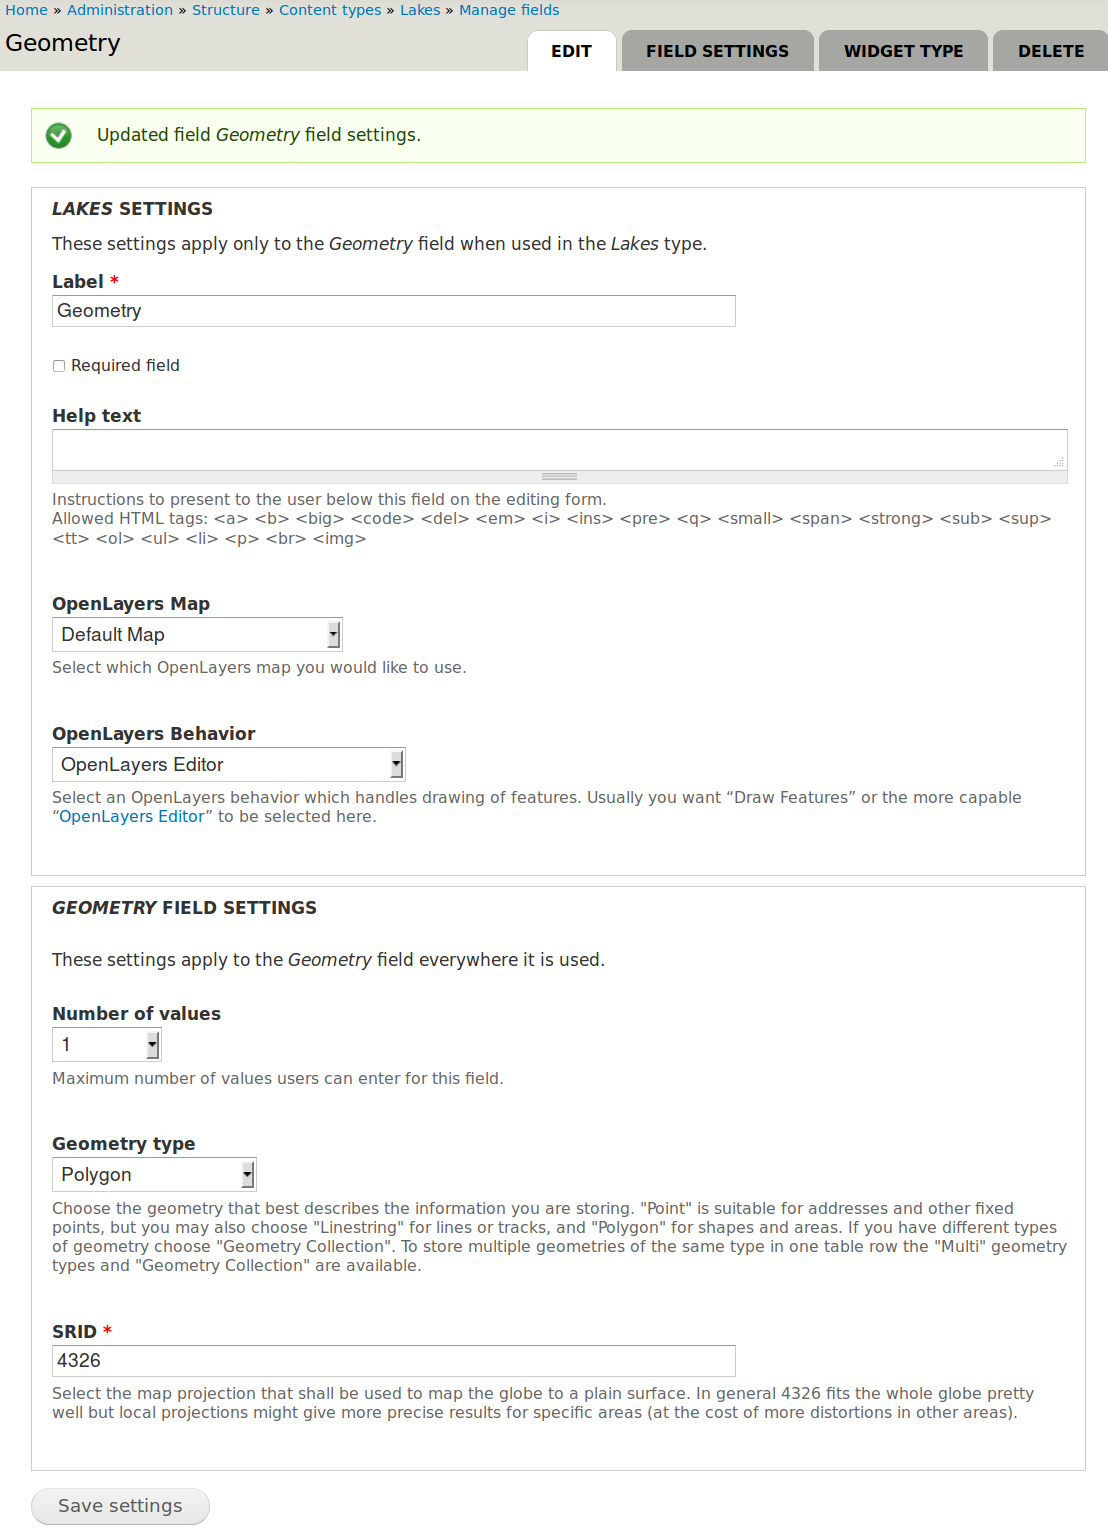Focus the SRID input field
This screenshot has height=1533, width=1108.
394,1361
